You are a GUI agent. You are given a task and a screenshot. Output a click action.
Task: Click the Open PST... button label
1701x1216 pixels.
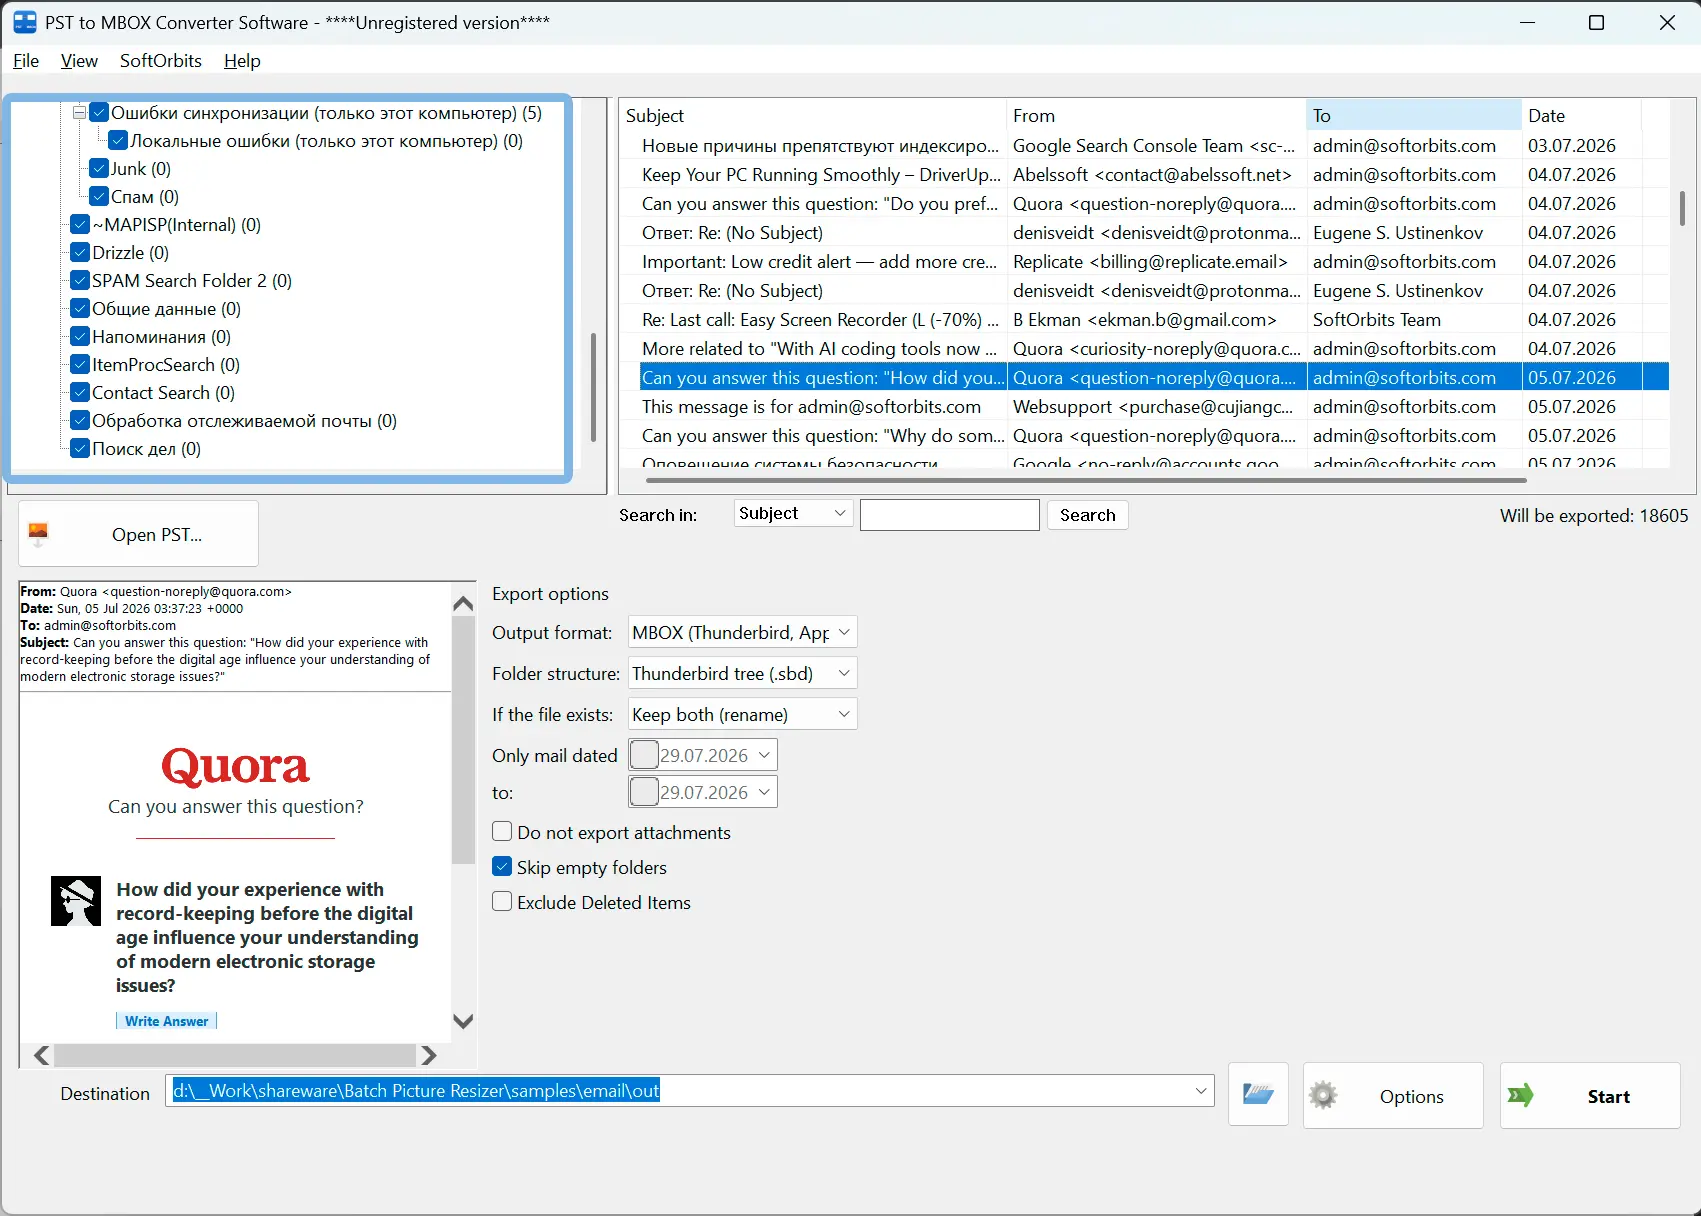click(x=157, y=535)
